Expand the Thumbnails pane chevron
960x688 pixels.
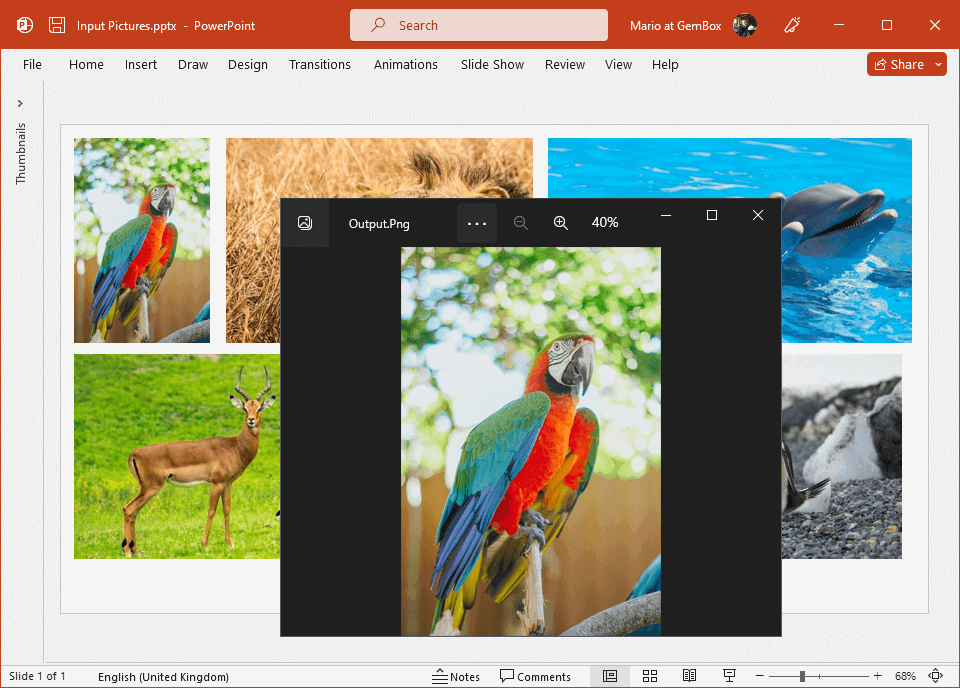(20, 103)
